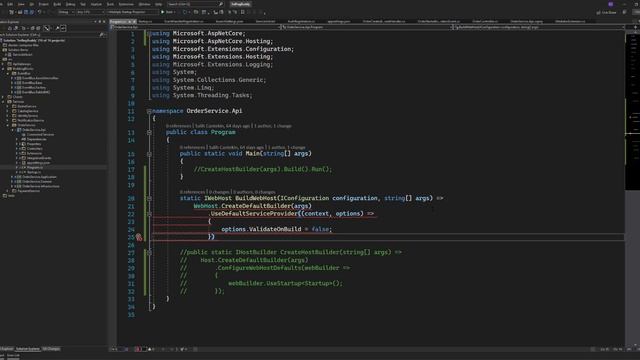
Task: Switch to the Solution Explorer bottom tab
Action: click(x=27, y=349)
